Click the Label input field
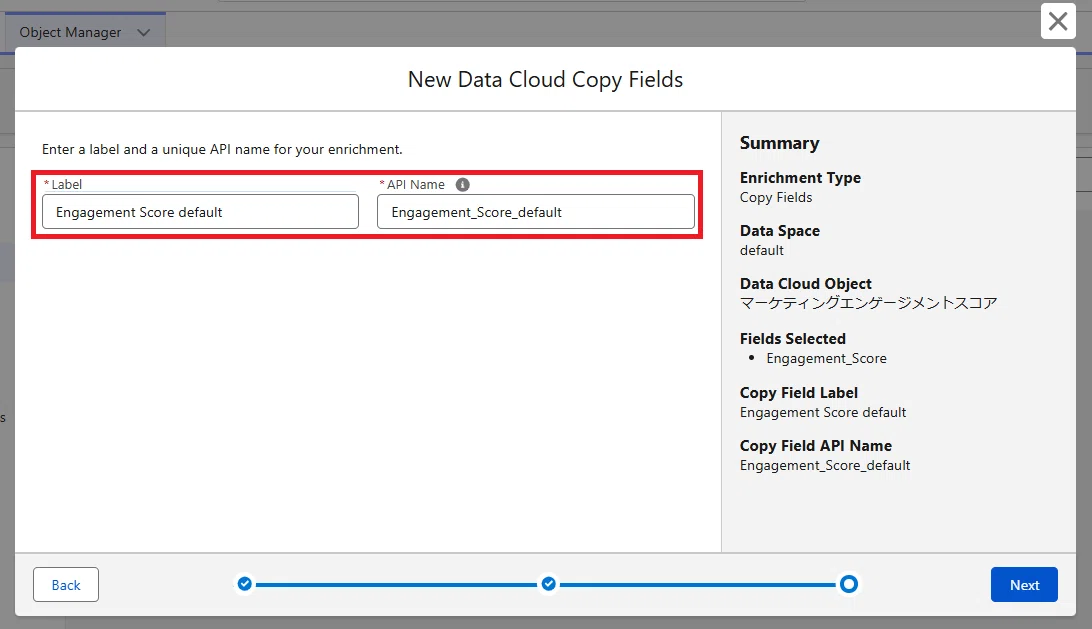The image size is (1092, 629). (x=201, y=212)
